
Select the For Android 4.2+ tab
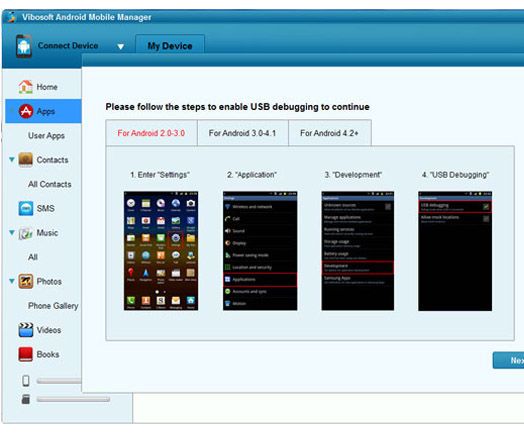click(x=330, y=133)
